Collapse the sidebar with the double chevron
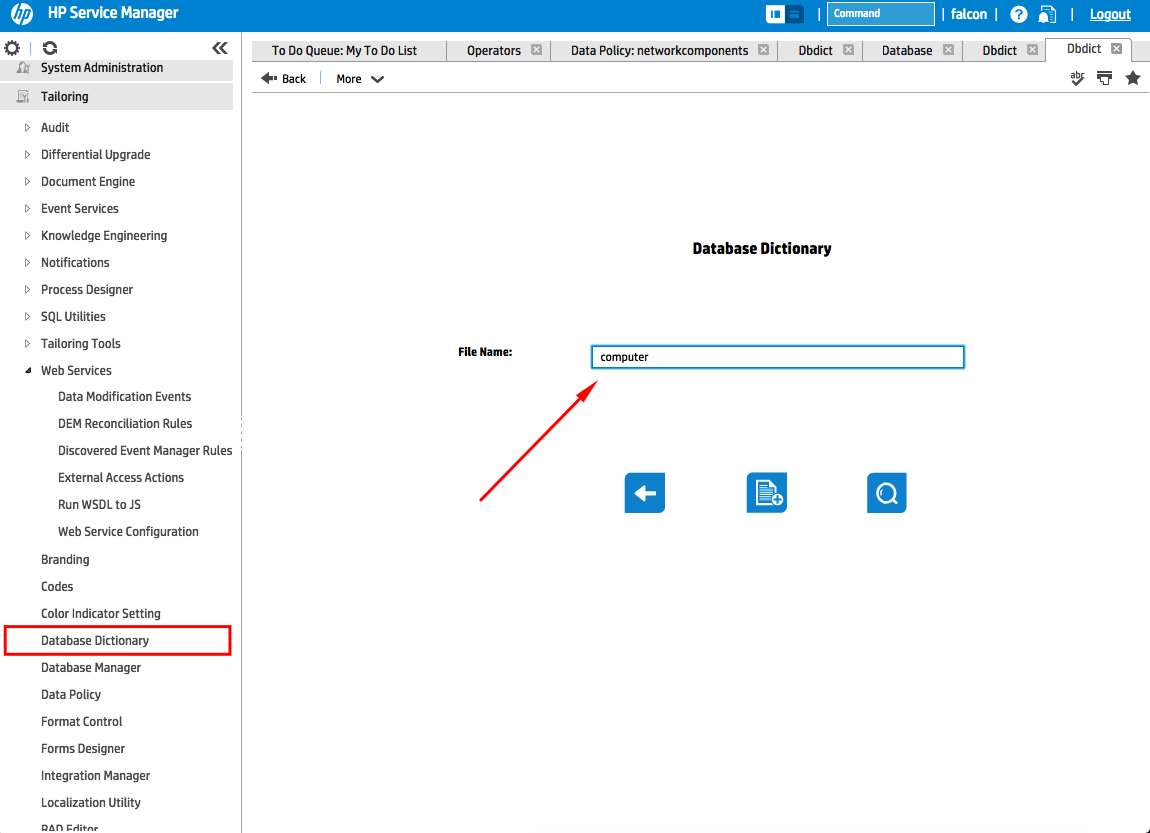Viewport: 1150px width, 833px height. (219, 46)
